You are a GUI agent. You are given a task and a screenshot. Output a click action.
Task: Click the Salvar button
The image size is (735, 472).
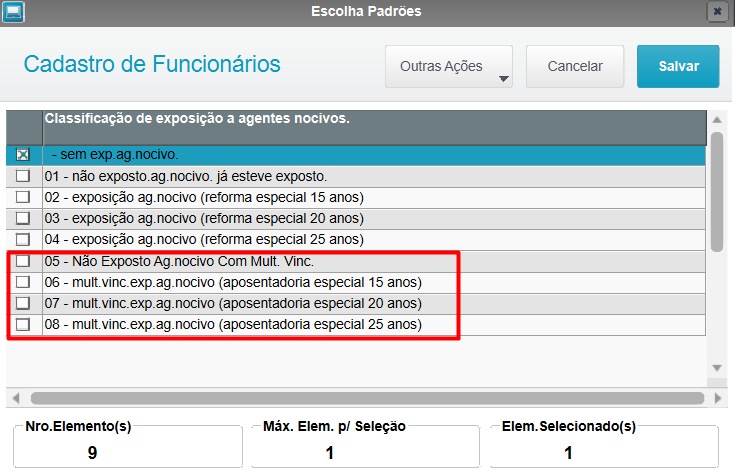pyautogui.click(x=678, y=67)
